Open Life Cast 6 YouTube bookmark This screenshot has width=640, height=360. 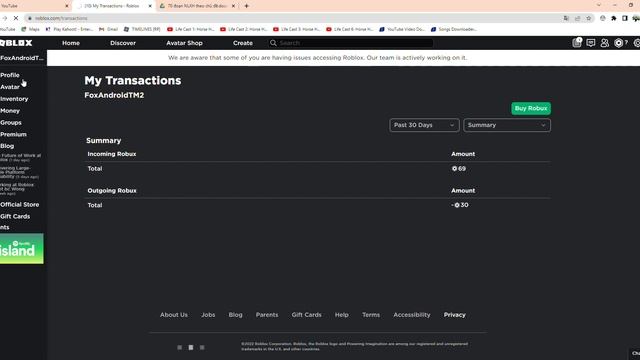point(350,29)
